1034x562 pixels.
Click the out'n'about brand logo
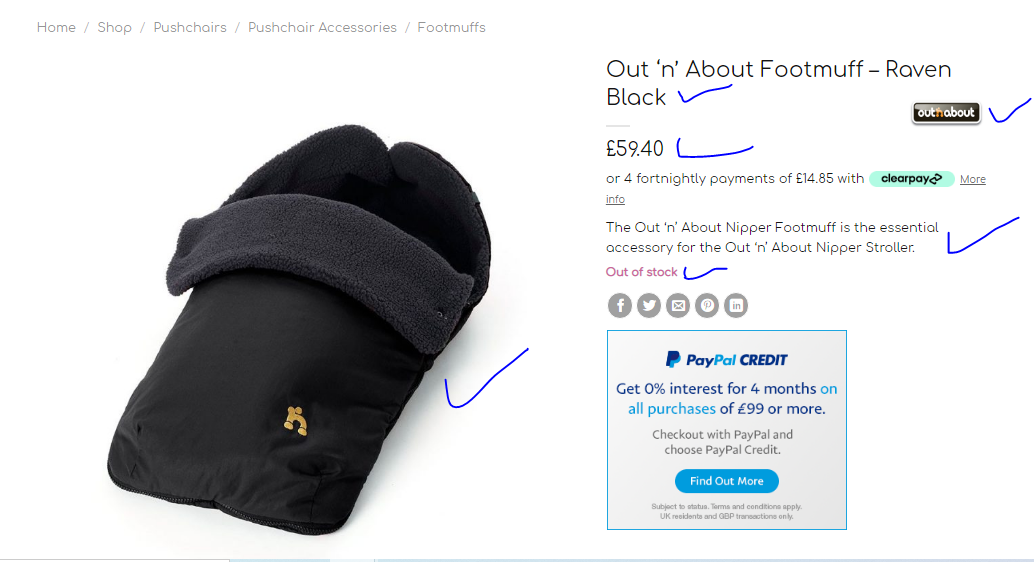pos(946,113)
